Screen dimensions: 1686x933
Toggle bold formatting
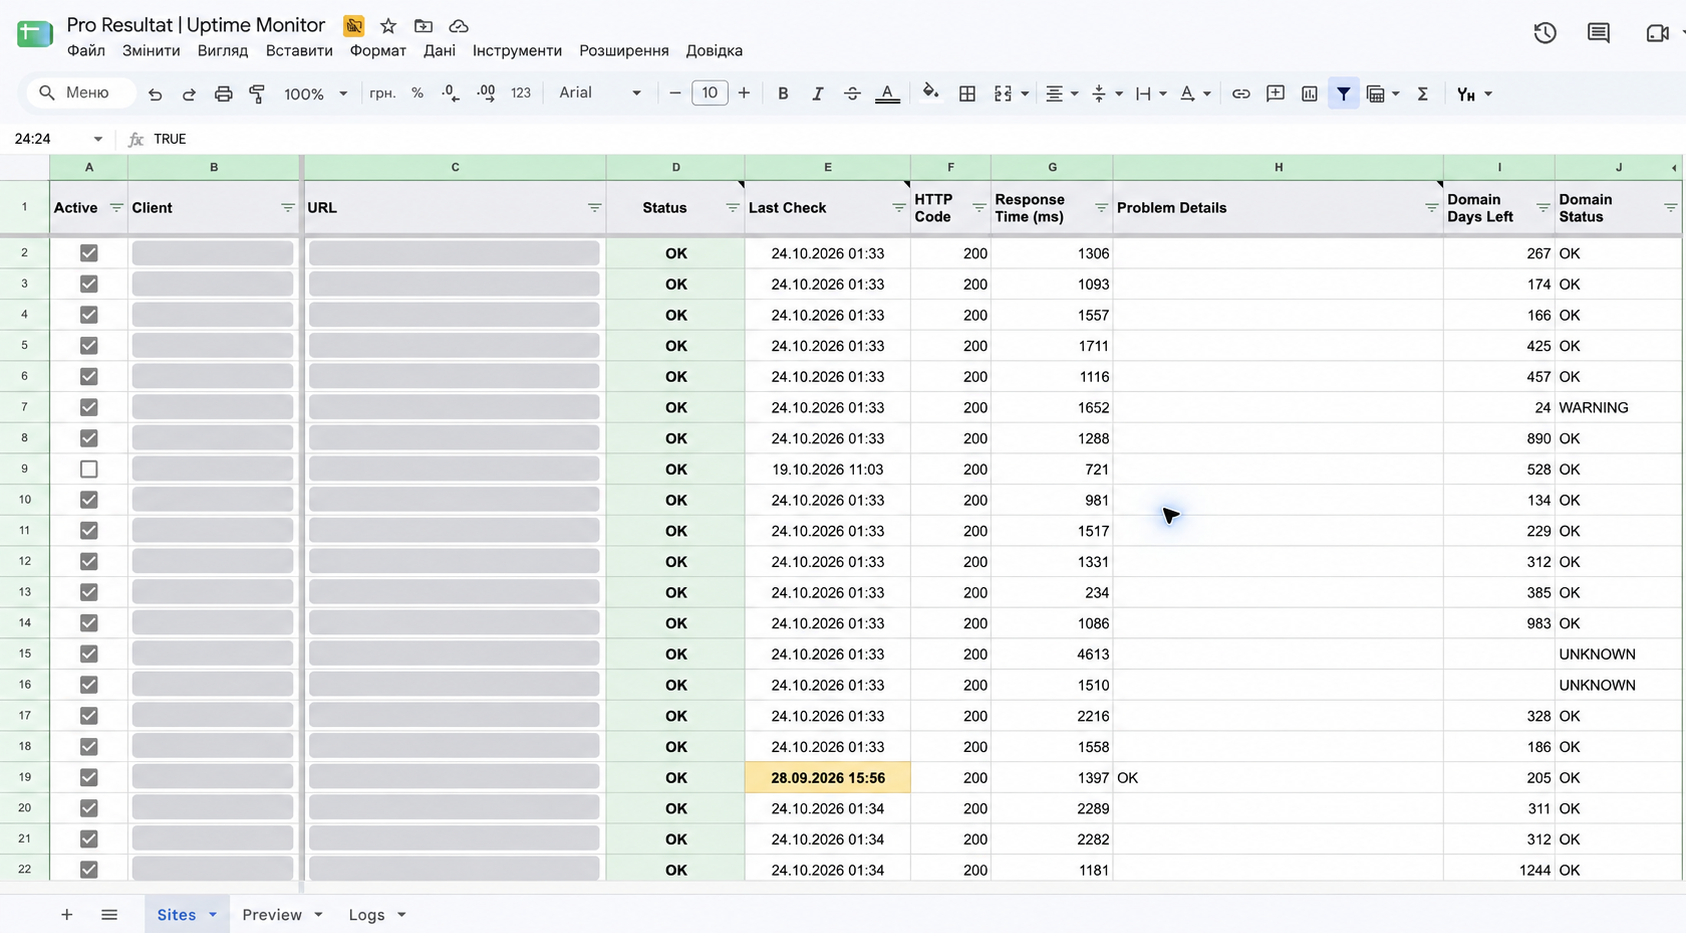[783, 94]
